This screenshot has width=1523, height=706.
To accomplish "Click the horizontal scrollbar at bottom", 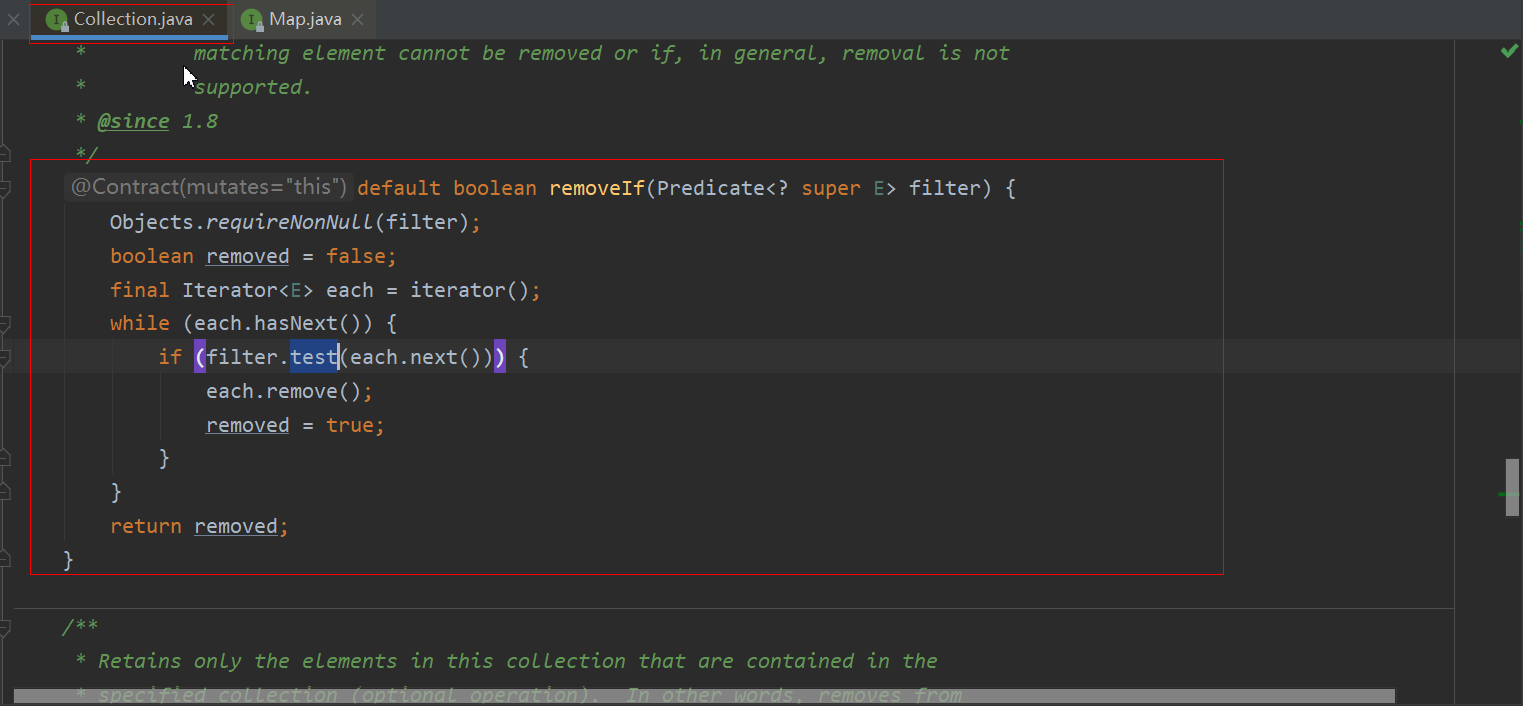I will 704,696.
